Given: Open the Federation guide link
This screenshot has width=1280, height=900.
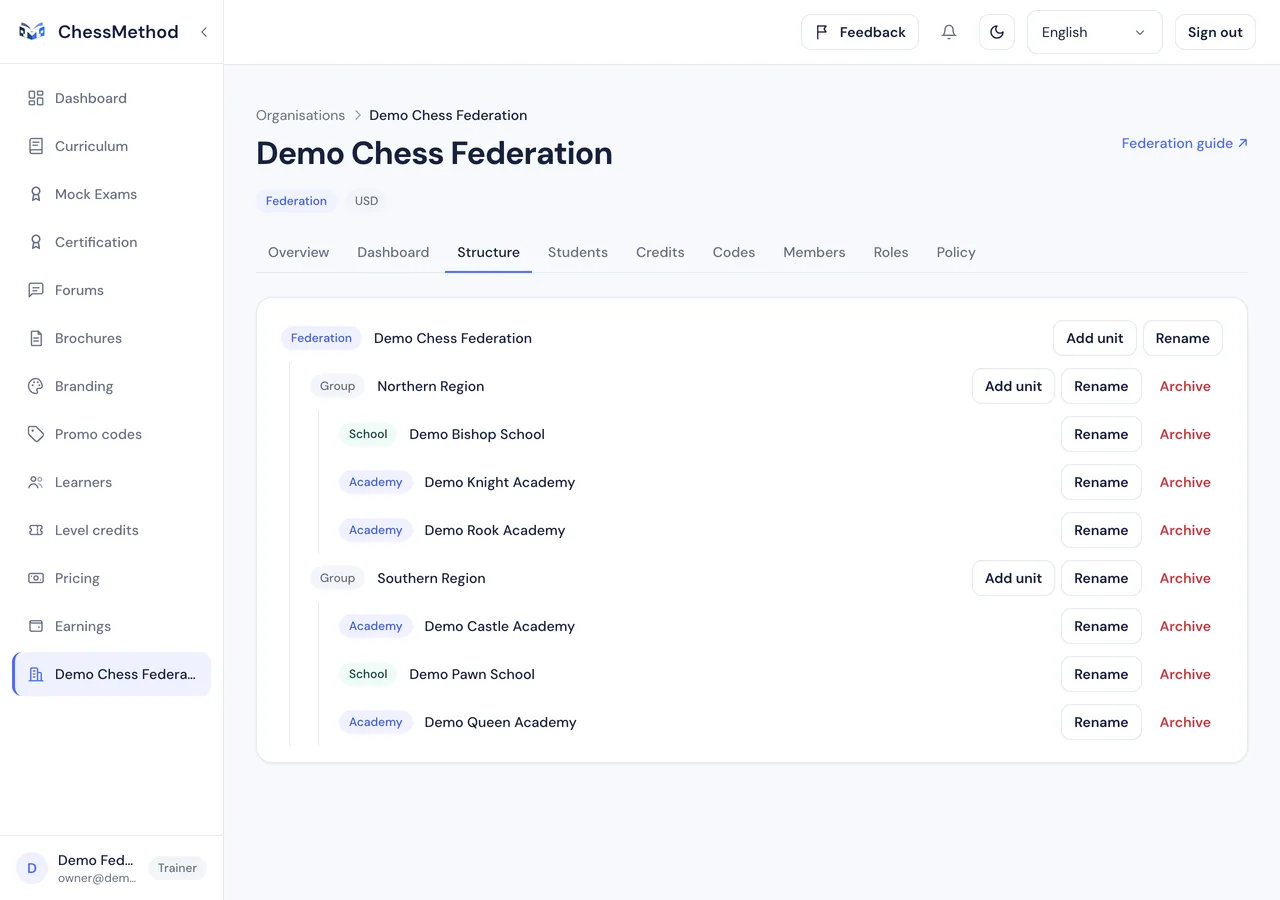Looking at the screenshot, I should pyautogui.click(x=1184, y=143).
